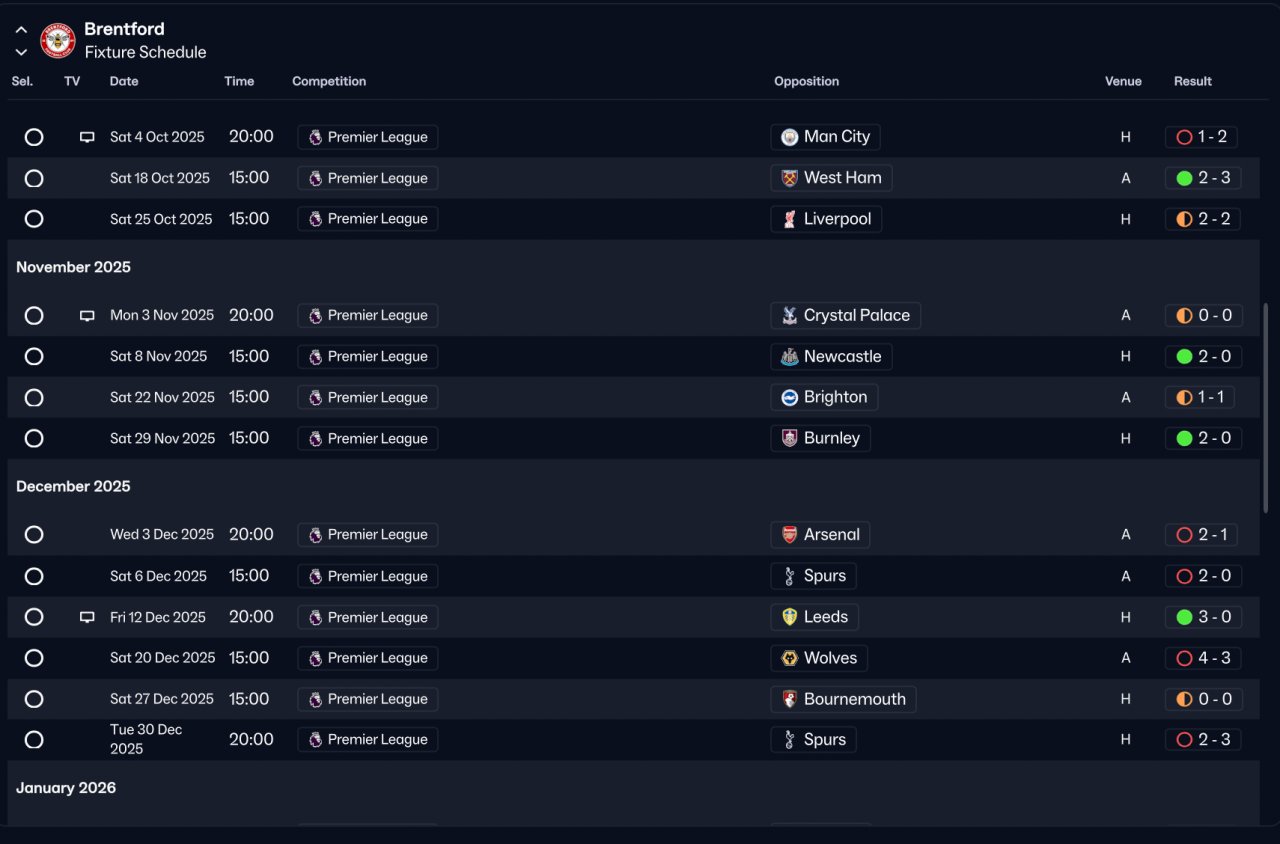
Task: Click the down chevron beside the Brentford badge
Action: [x=21, y=52]
